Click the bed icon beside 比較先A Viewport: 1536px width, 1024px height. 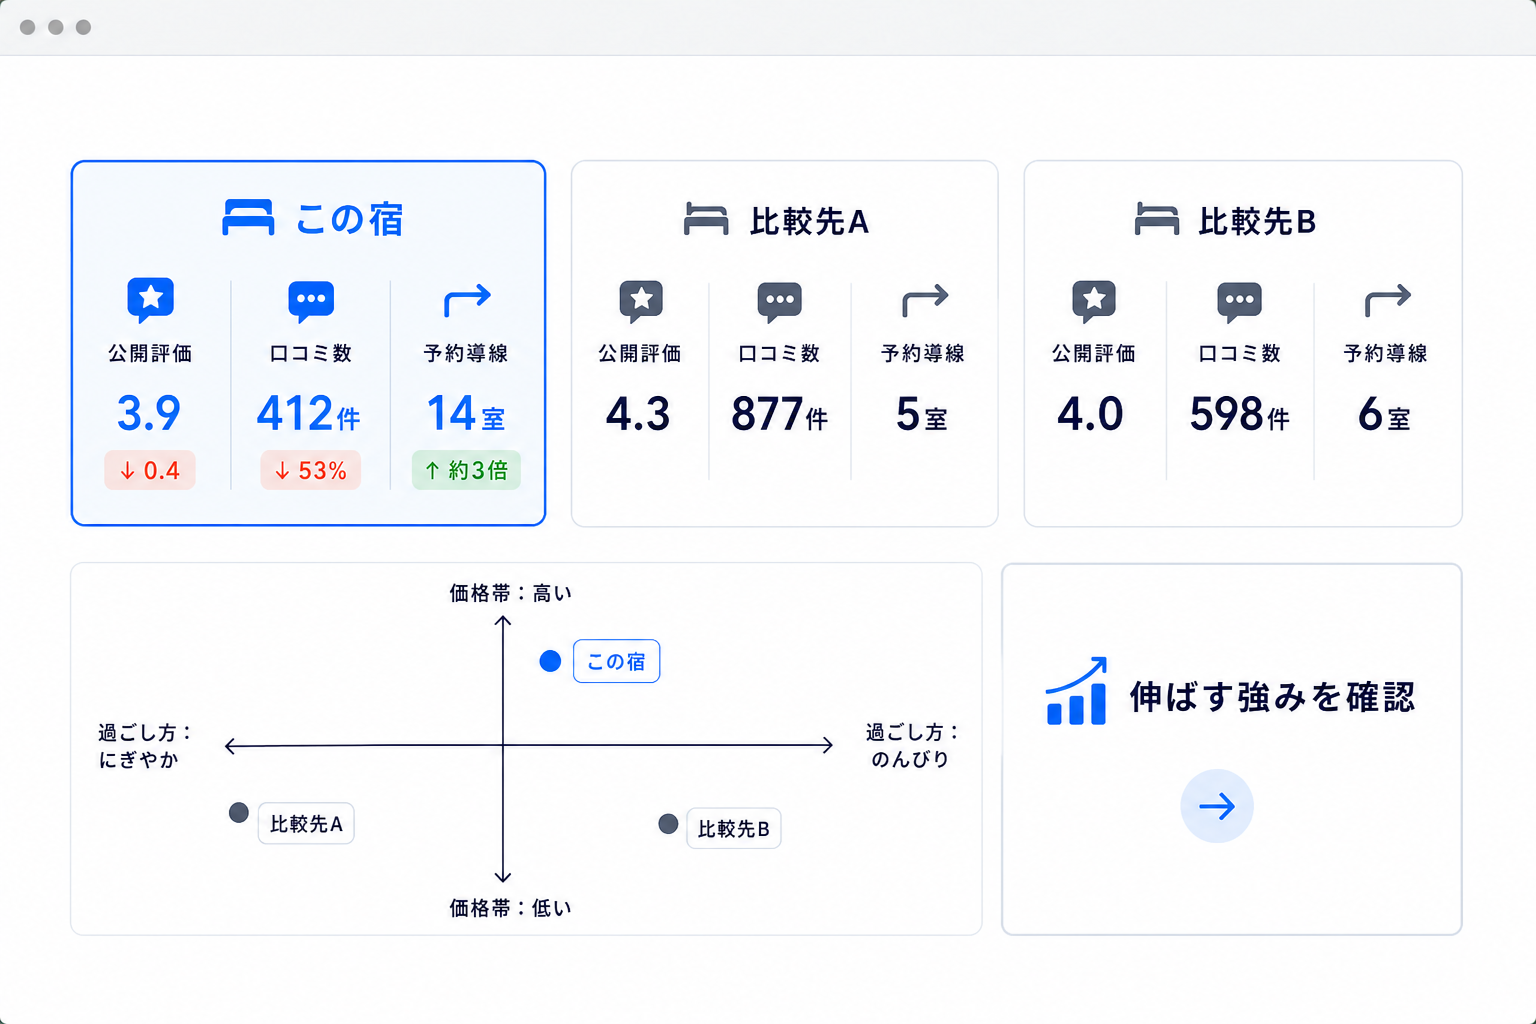click(706, 219)
